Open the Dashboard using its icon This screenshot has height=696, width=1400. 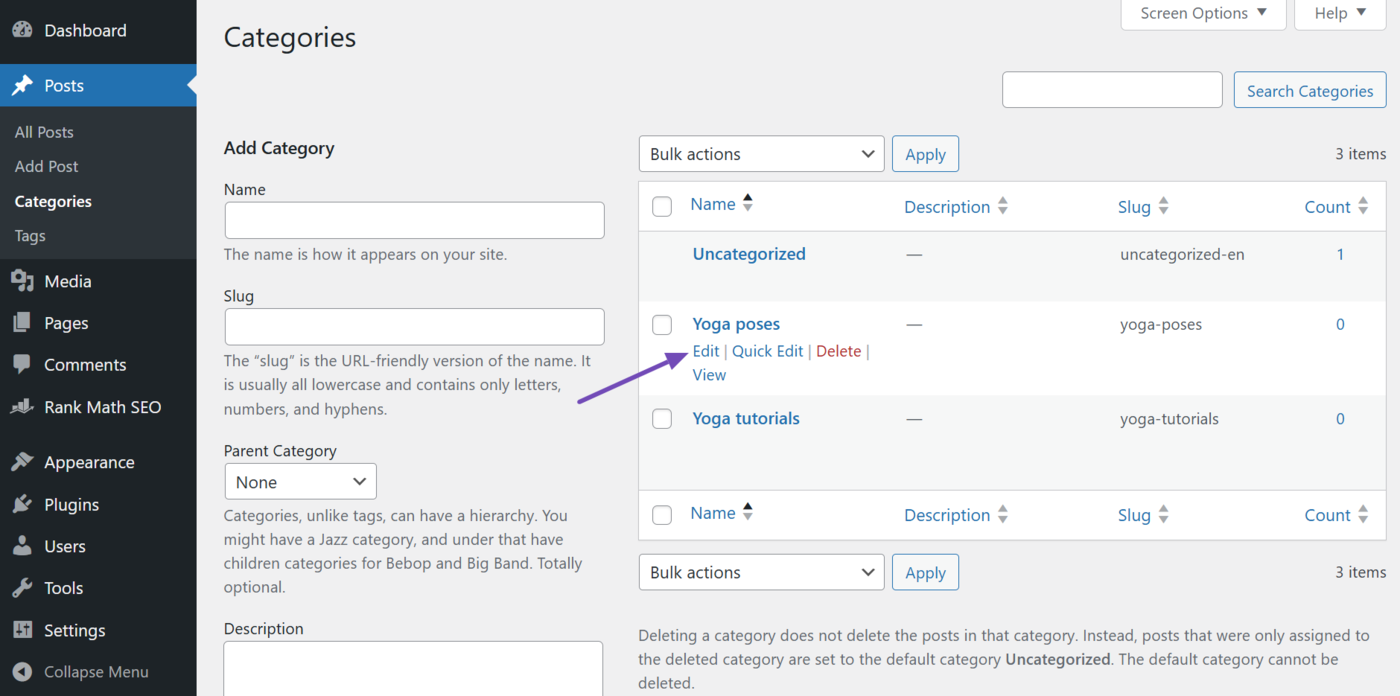point(22,30)
